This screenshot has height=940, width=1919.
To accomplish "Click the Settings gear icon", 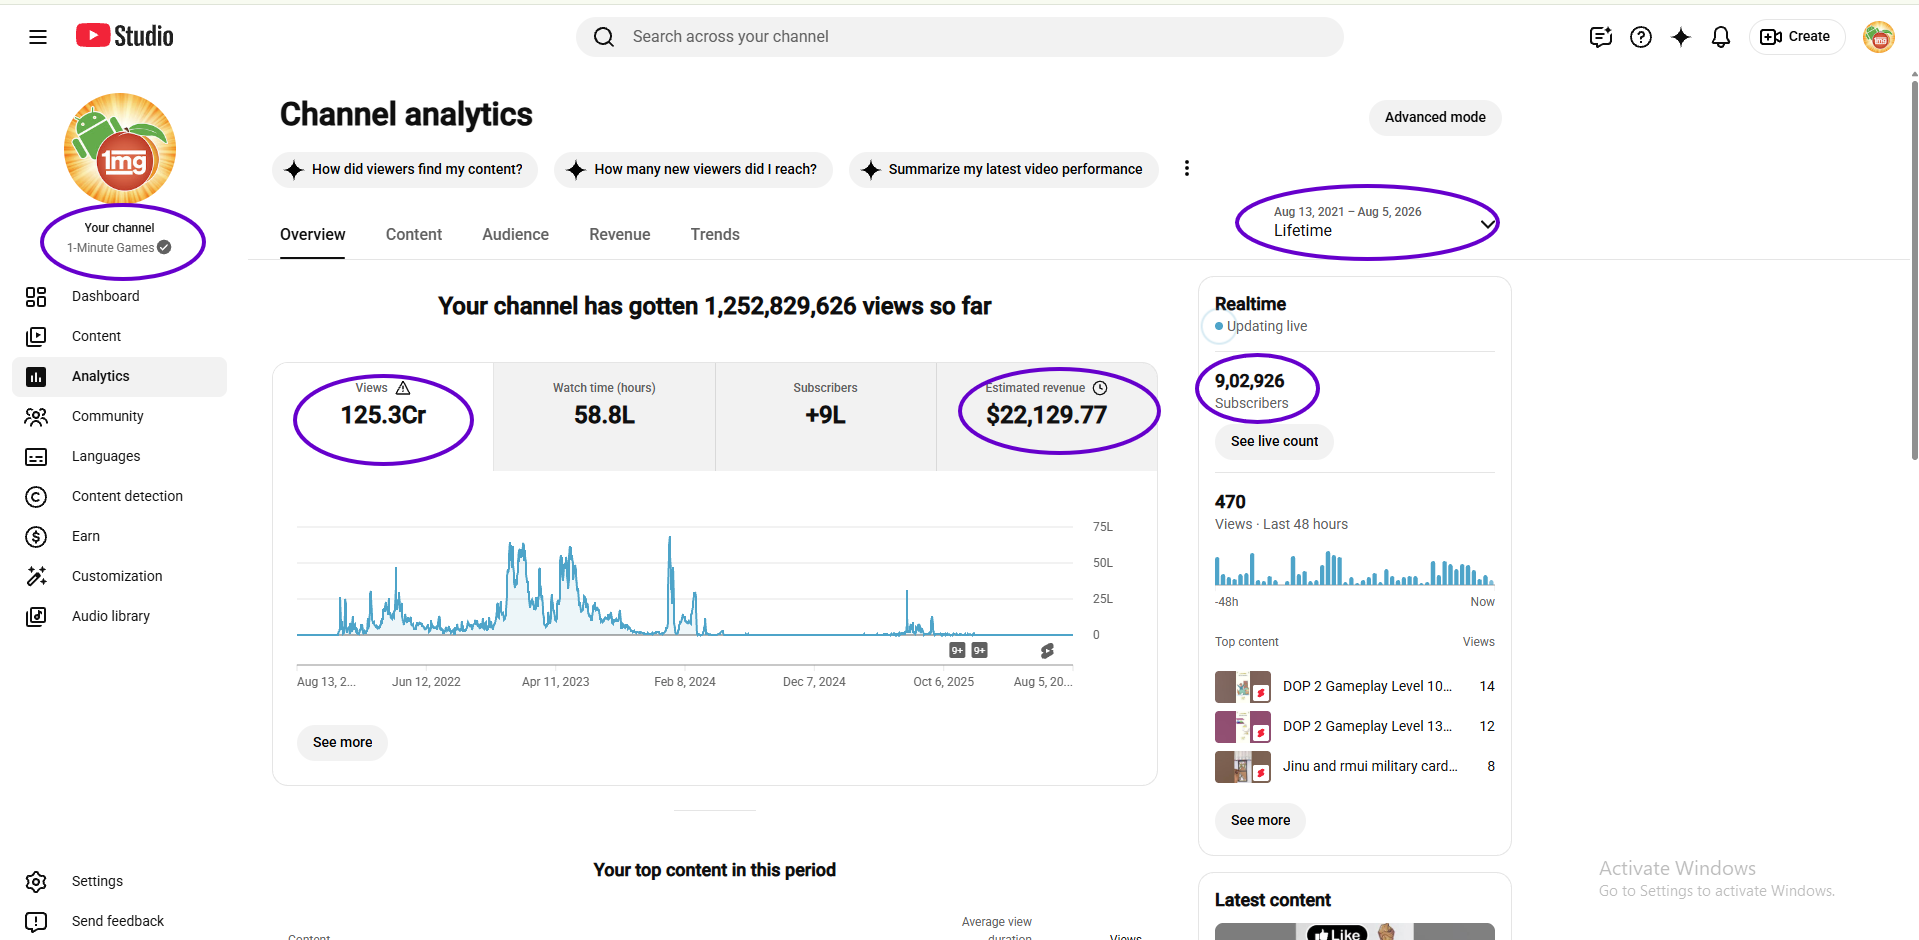I will pyautogui.click(x=36, y=882).
